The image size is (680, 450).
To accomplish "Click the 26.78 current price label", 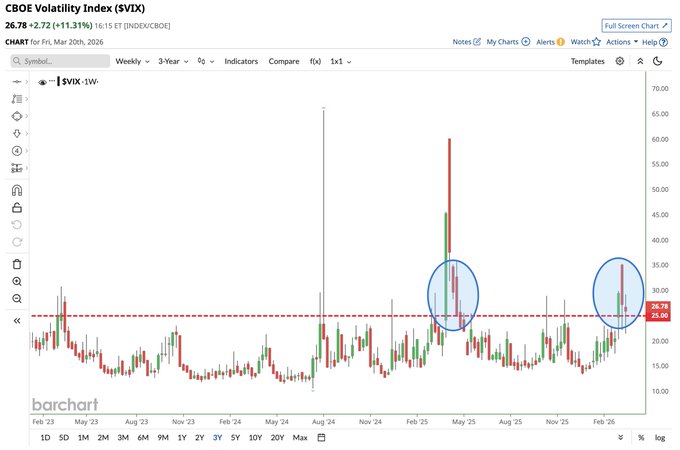I will (x=659, y=306).
